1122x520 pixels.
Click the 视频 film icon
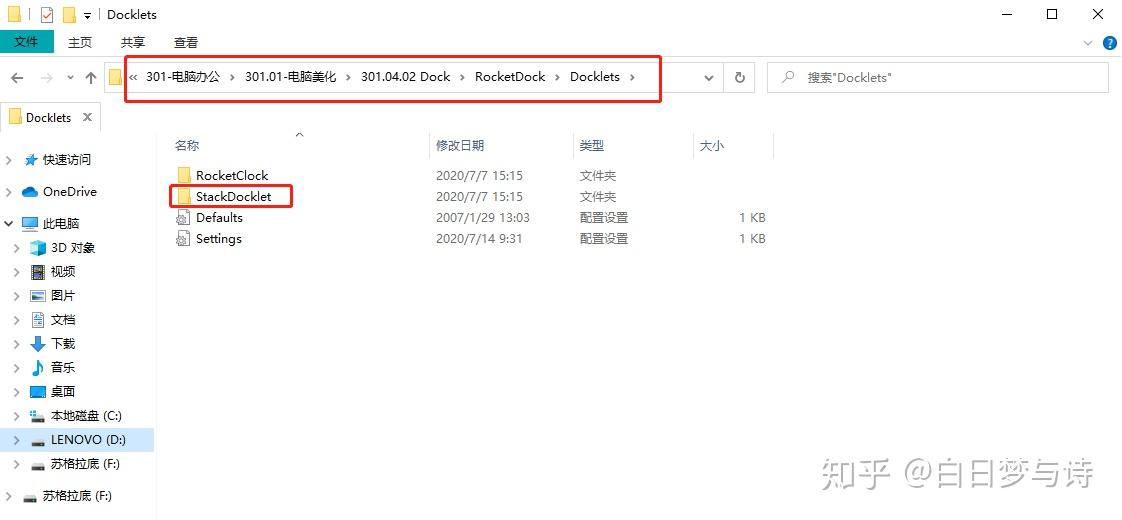tap(38, 272)
